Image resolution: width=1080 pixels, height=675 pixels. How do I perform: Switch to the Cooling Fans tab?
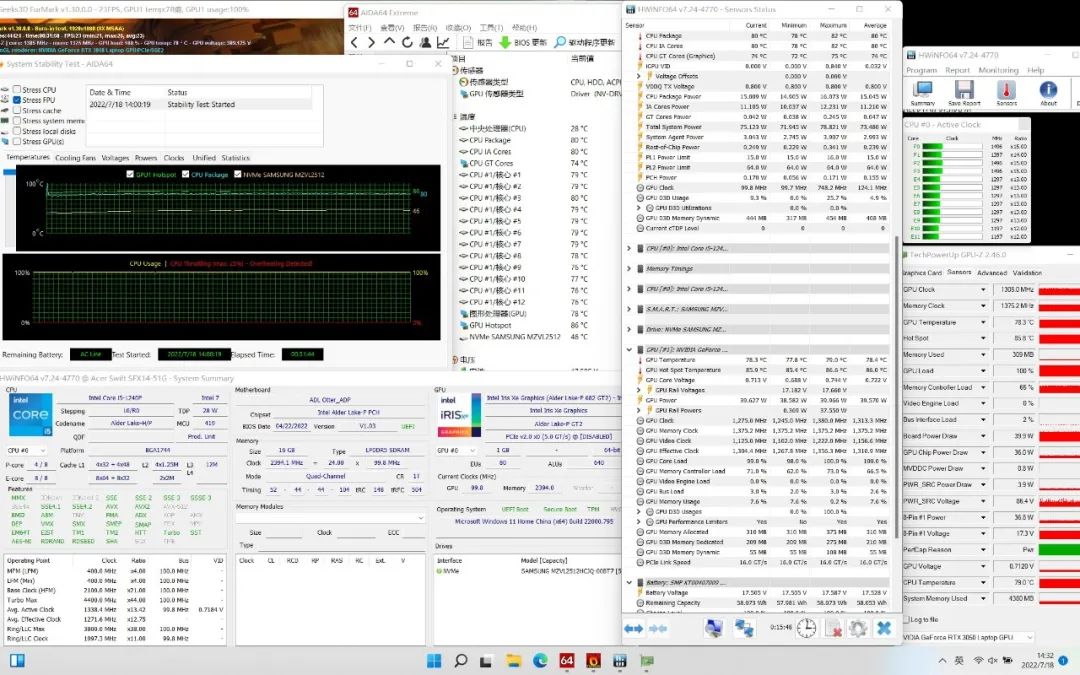(x=75, y=158)
